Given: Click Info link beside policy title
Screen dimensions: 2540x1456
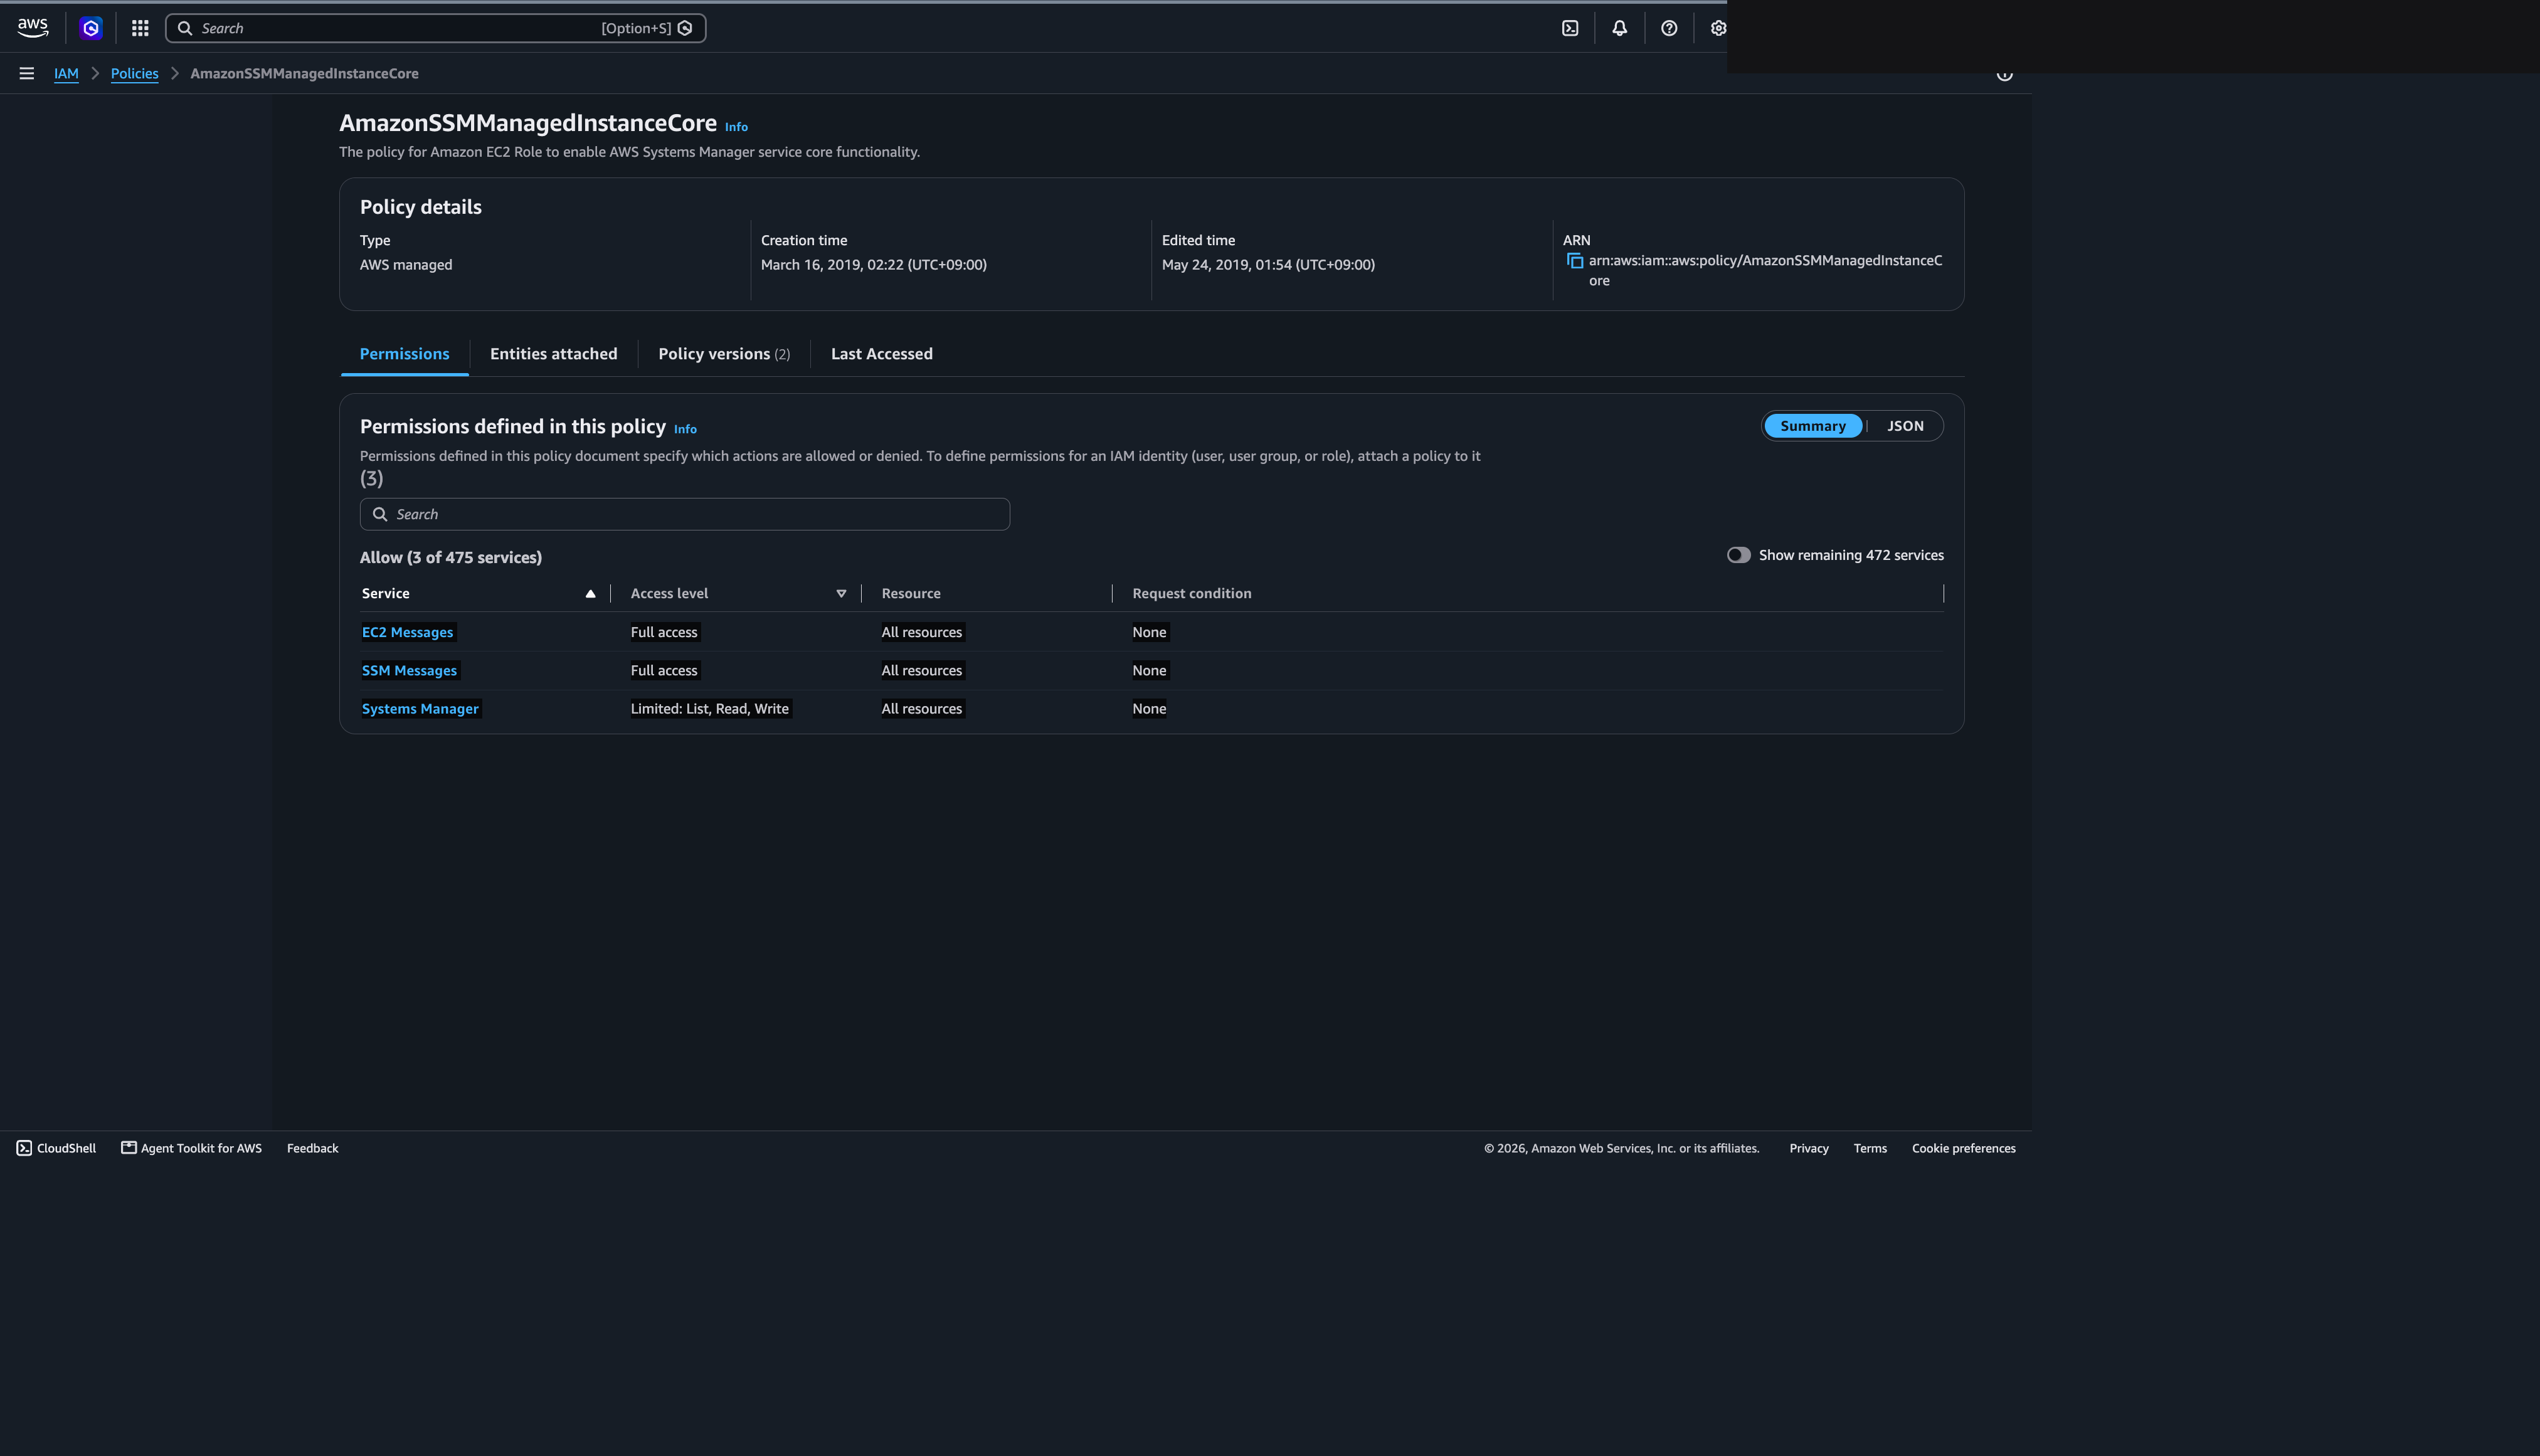Looking at the screenshot, I should [x=736, y=127].
